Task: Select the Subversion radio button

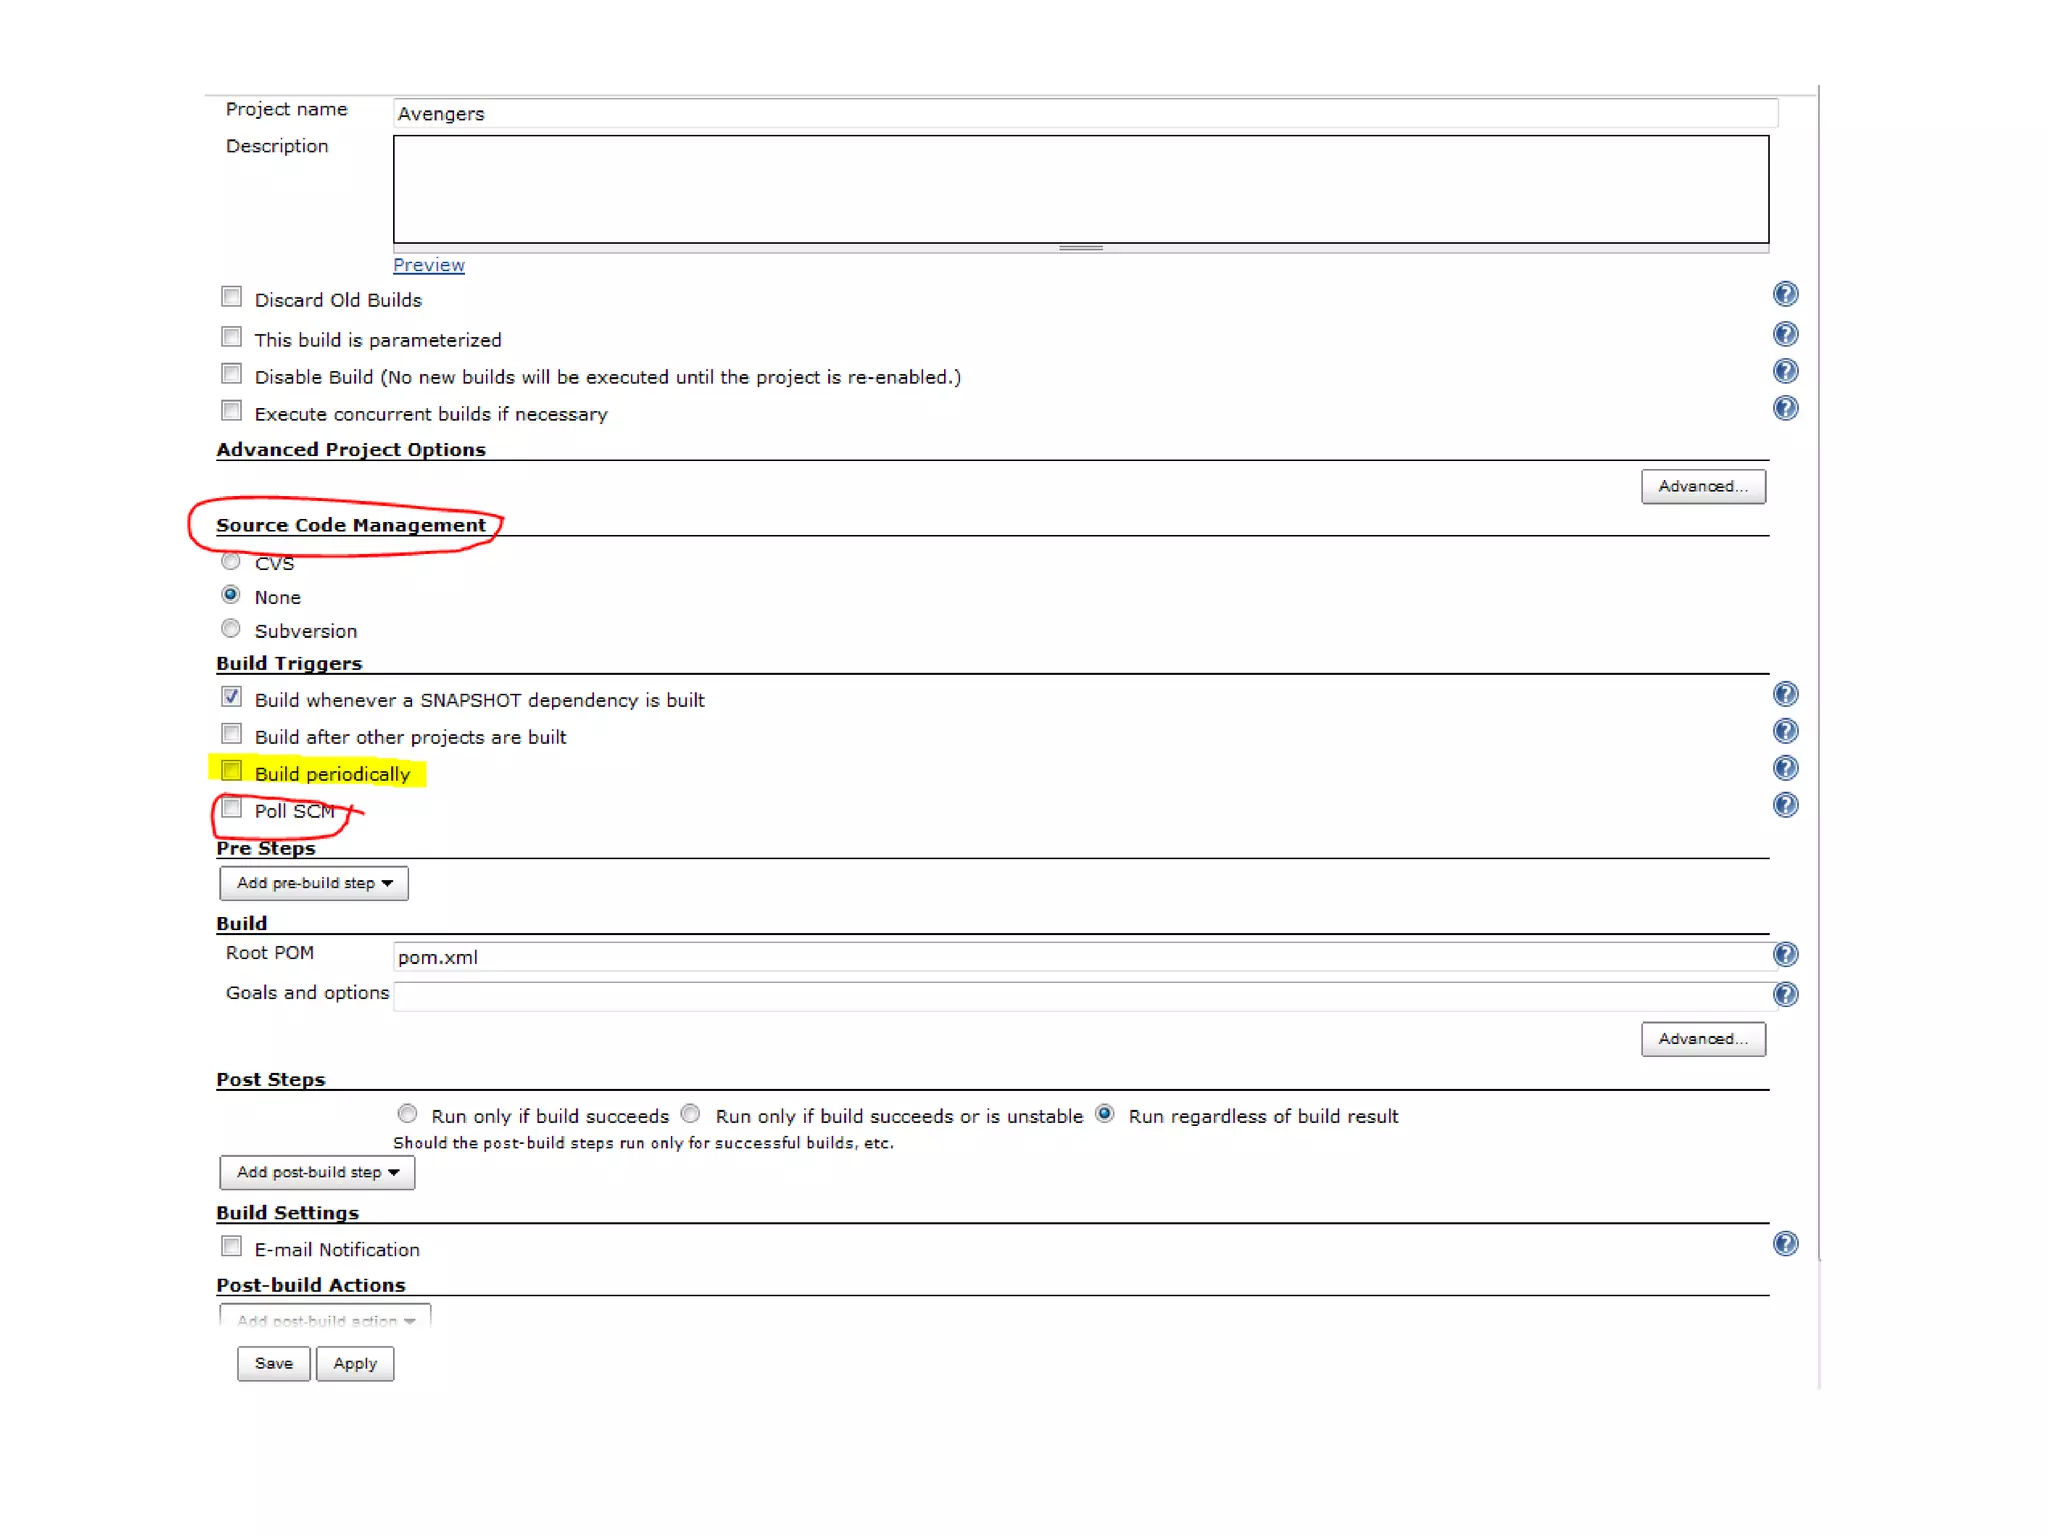Action: (231, 629)
